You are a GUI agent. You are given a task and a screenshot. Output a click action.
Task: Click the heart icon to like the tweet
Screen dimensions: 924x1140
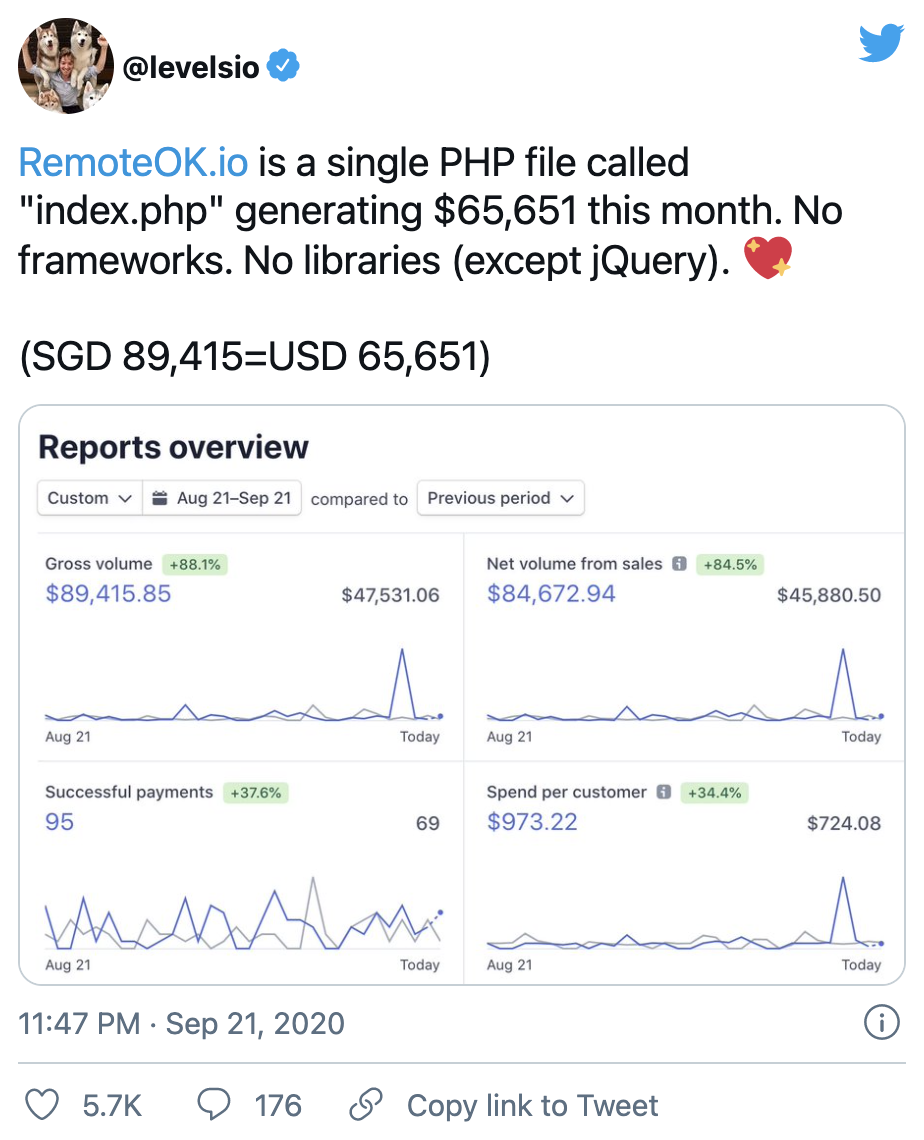tap(41, 1105)
